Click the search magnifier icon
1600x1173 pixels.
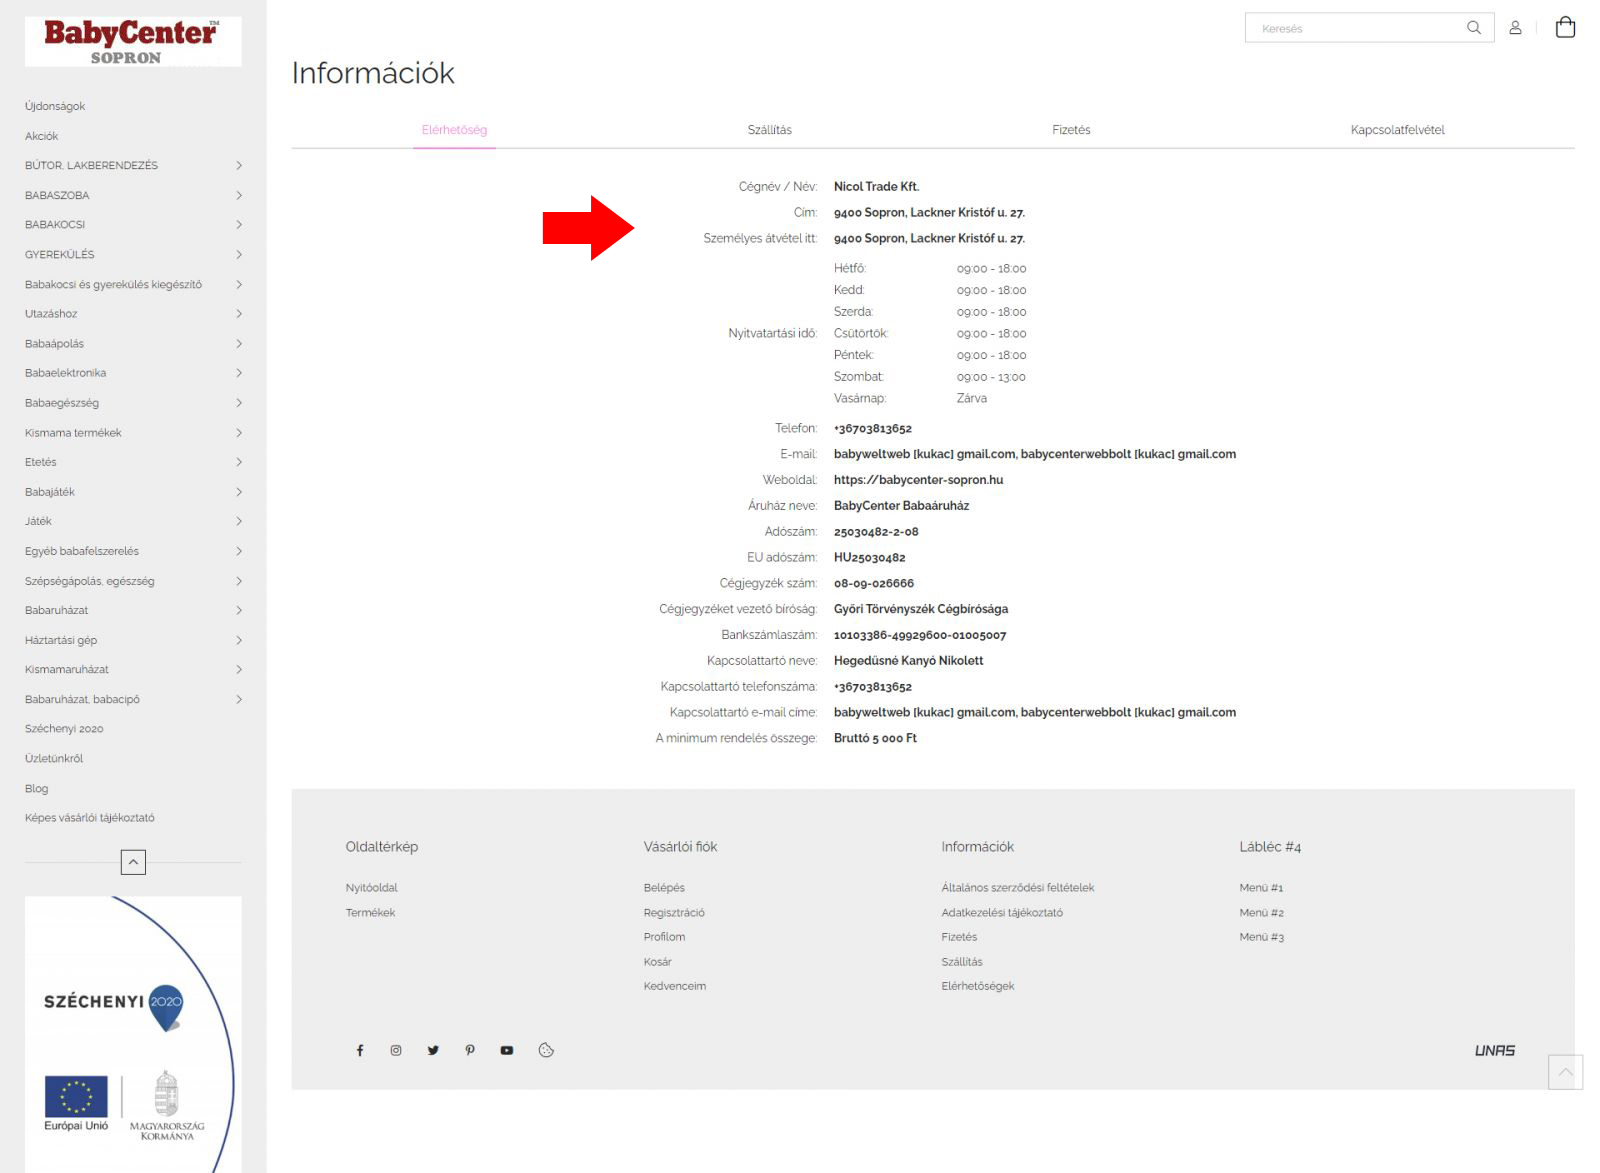1473,28
